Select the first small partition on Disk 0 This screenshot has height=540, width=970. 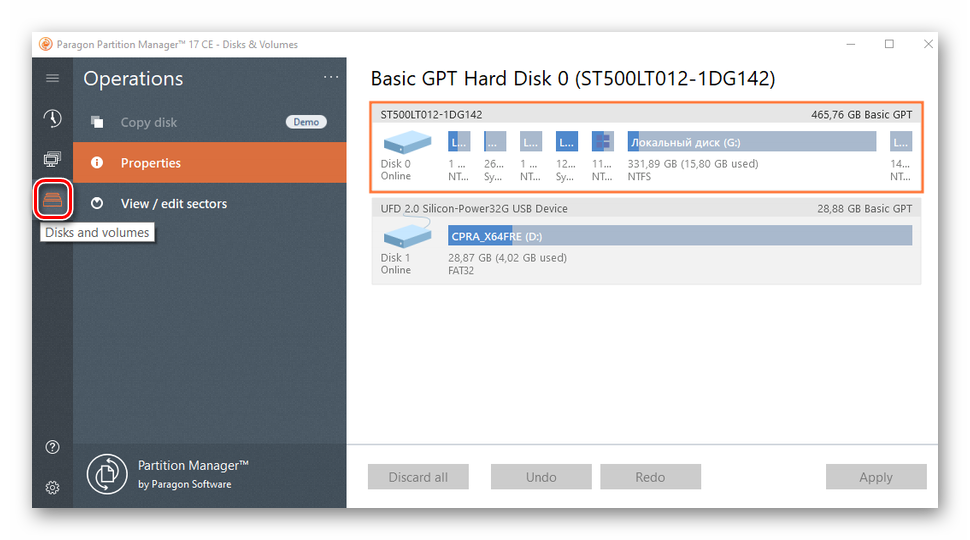[x=459, y=142]
